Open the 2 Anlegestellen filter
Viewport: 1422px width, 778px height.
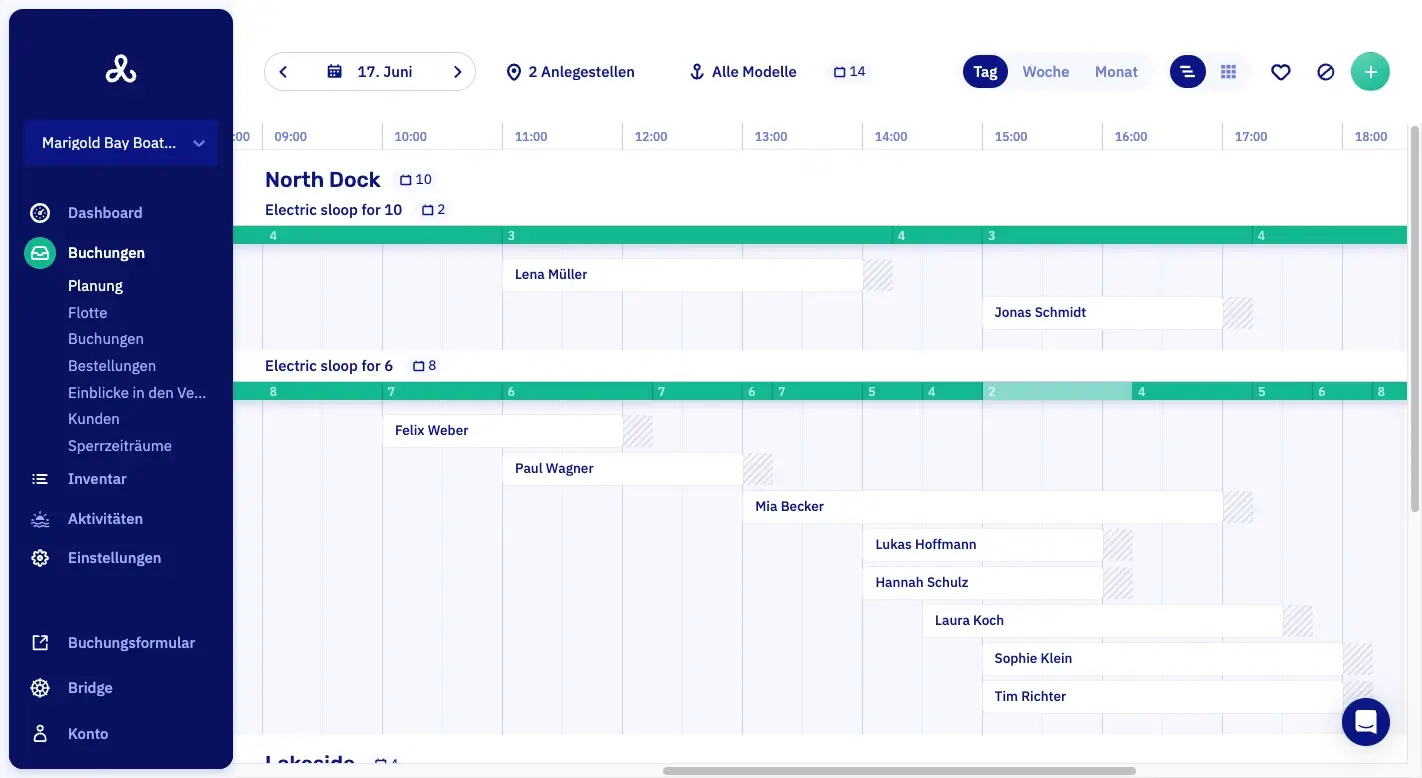click(x=570, y=72)
